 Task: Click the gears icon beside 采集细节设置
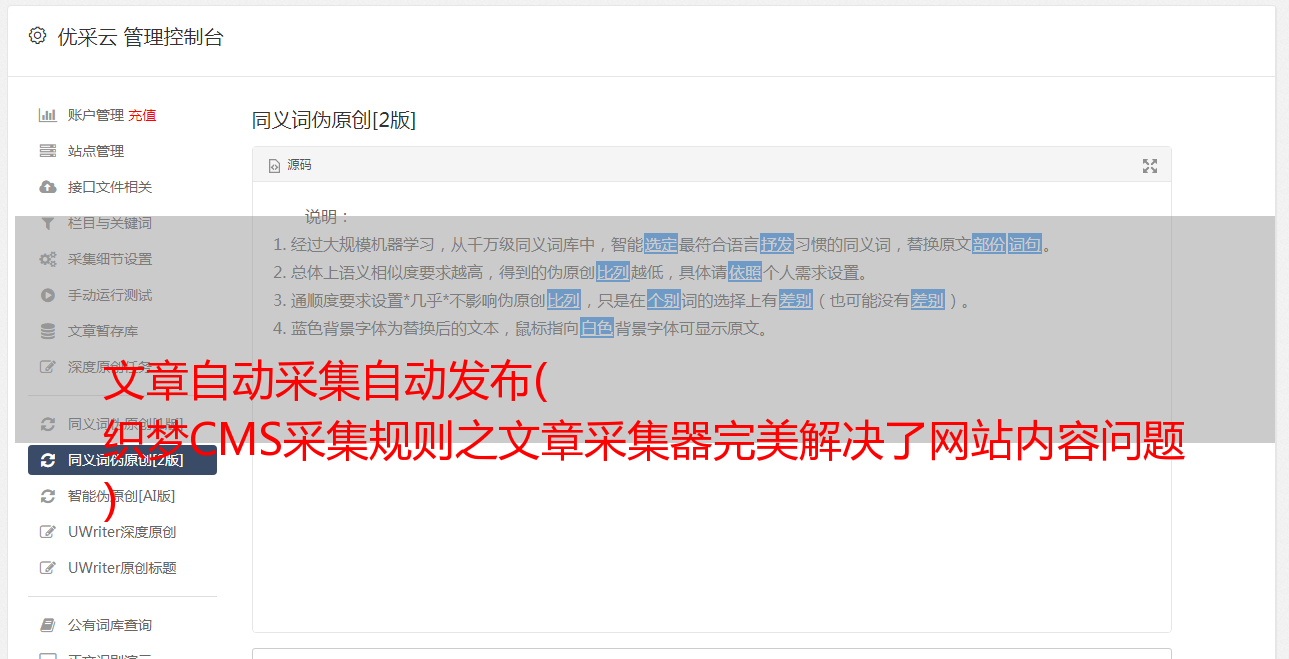[47, 259]
